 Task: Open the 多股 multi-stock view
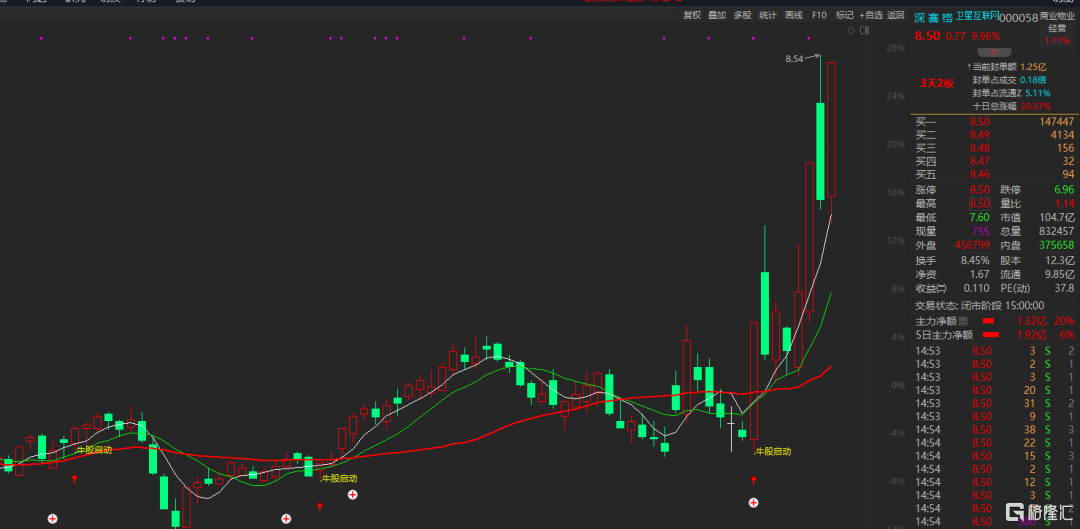(x=742, y=15)
